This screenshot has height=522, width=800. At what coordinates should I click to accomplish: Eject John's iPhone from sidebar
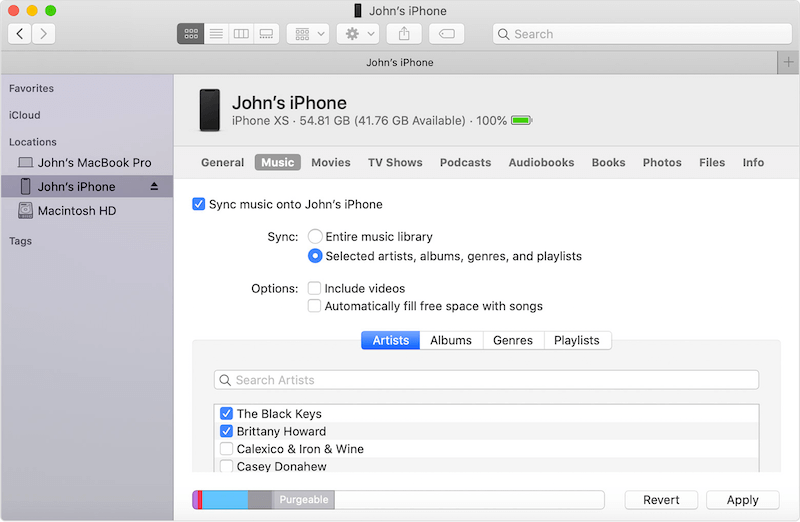(154, 187)
